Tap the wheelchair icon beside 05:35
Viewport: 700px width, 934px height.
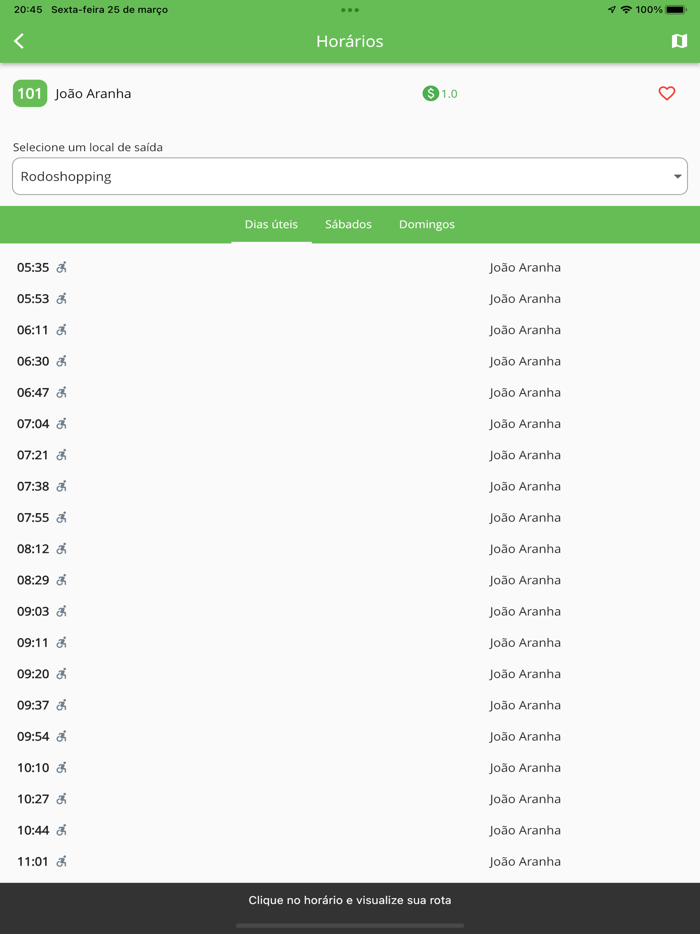[x=62, y=267]
